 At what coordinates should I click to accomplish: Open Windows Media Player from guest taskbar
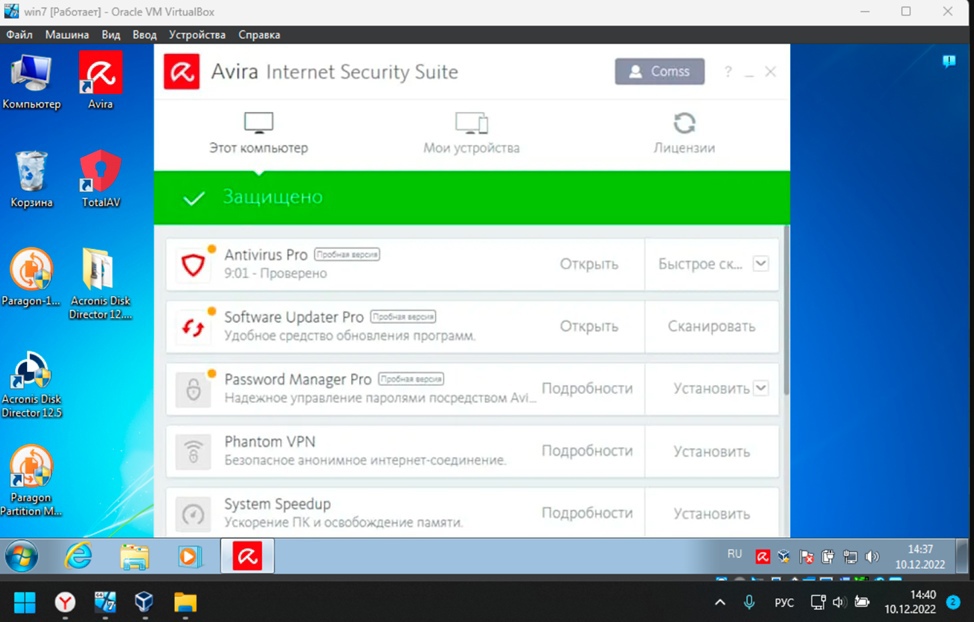pos(189,556)
